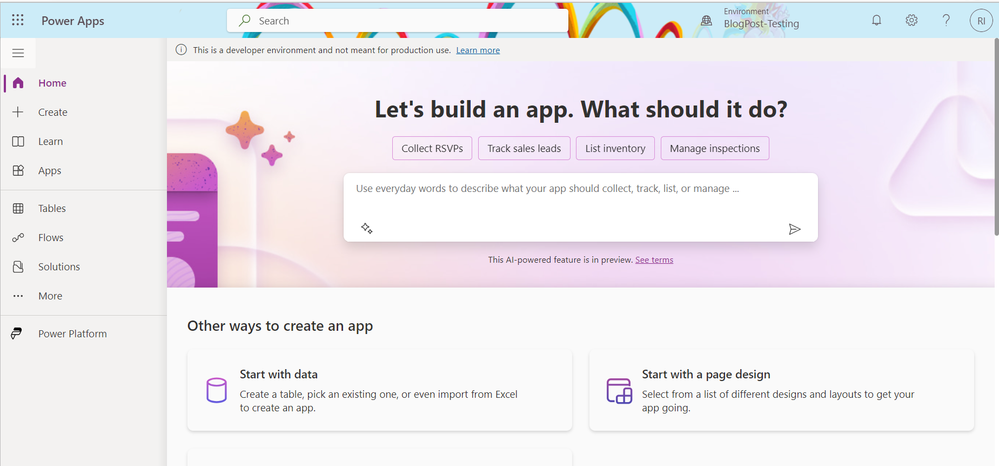This screenshot has width=999, height=466.
Task: Click the info icon in developer banner
Action: pyautogui.click(x=181, y=50)
